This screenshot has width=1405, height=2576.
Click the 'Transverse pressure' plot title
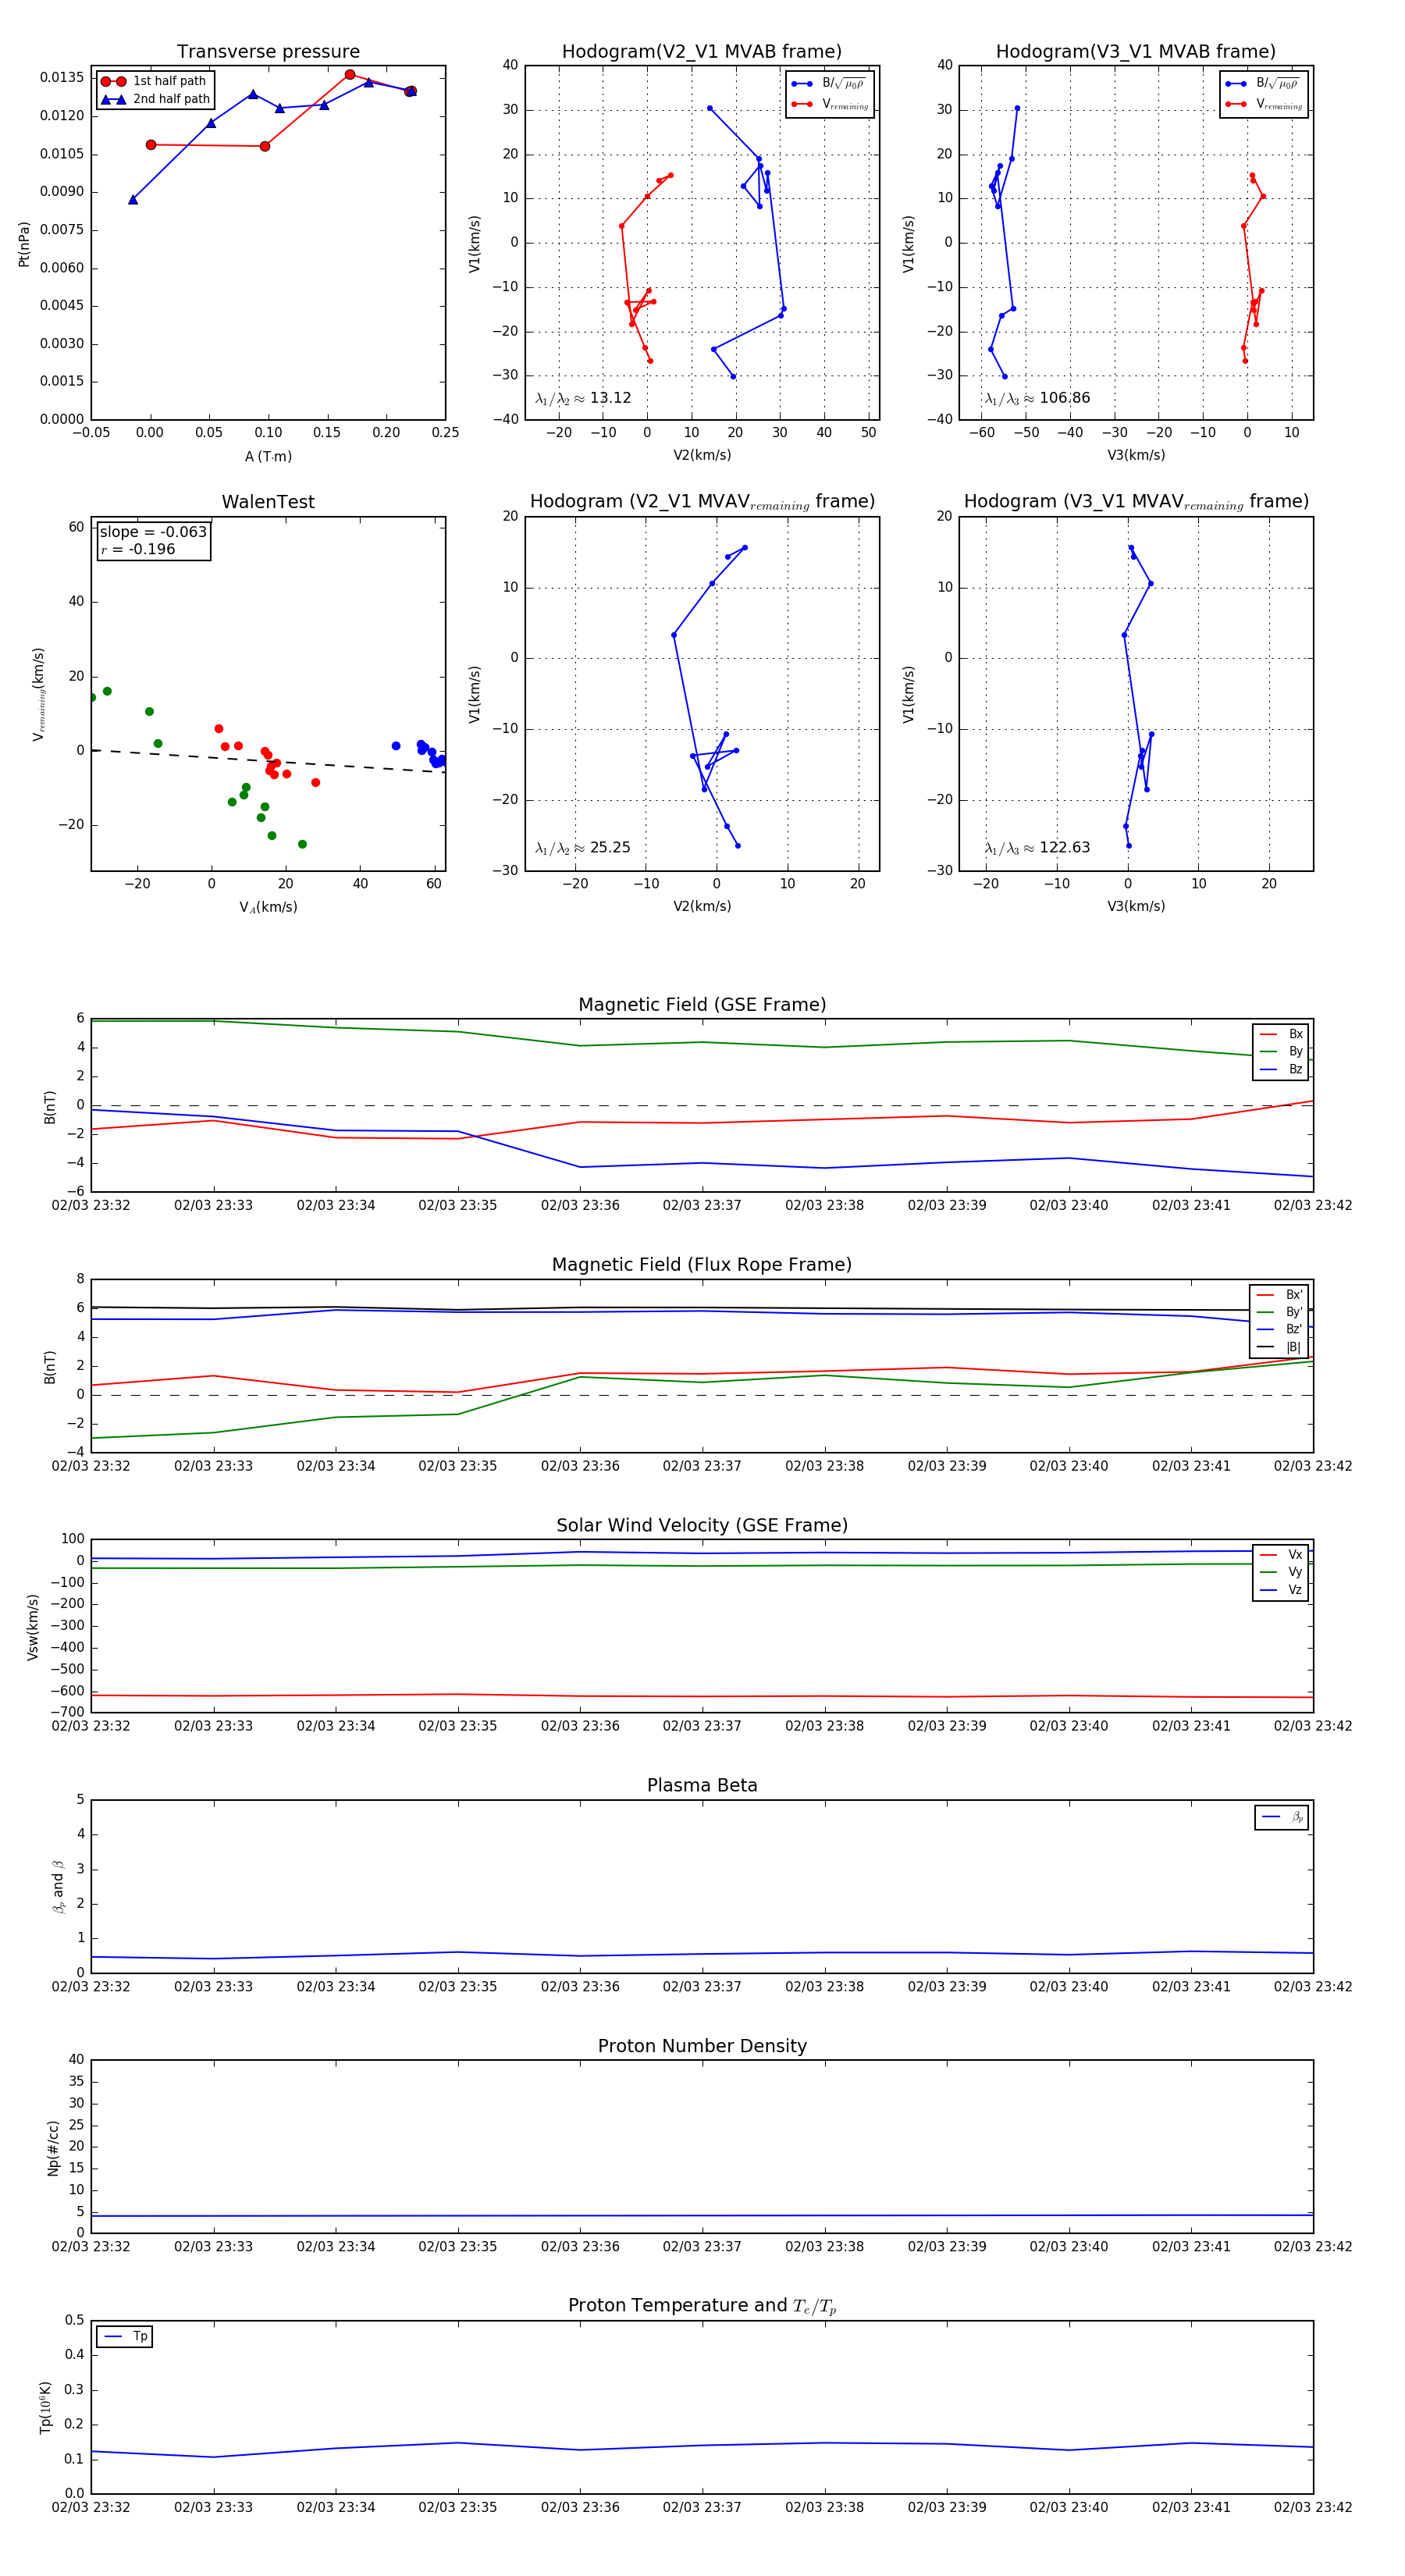click(x=268, y=52)
